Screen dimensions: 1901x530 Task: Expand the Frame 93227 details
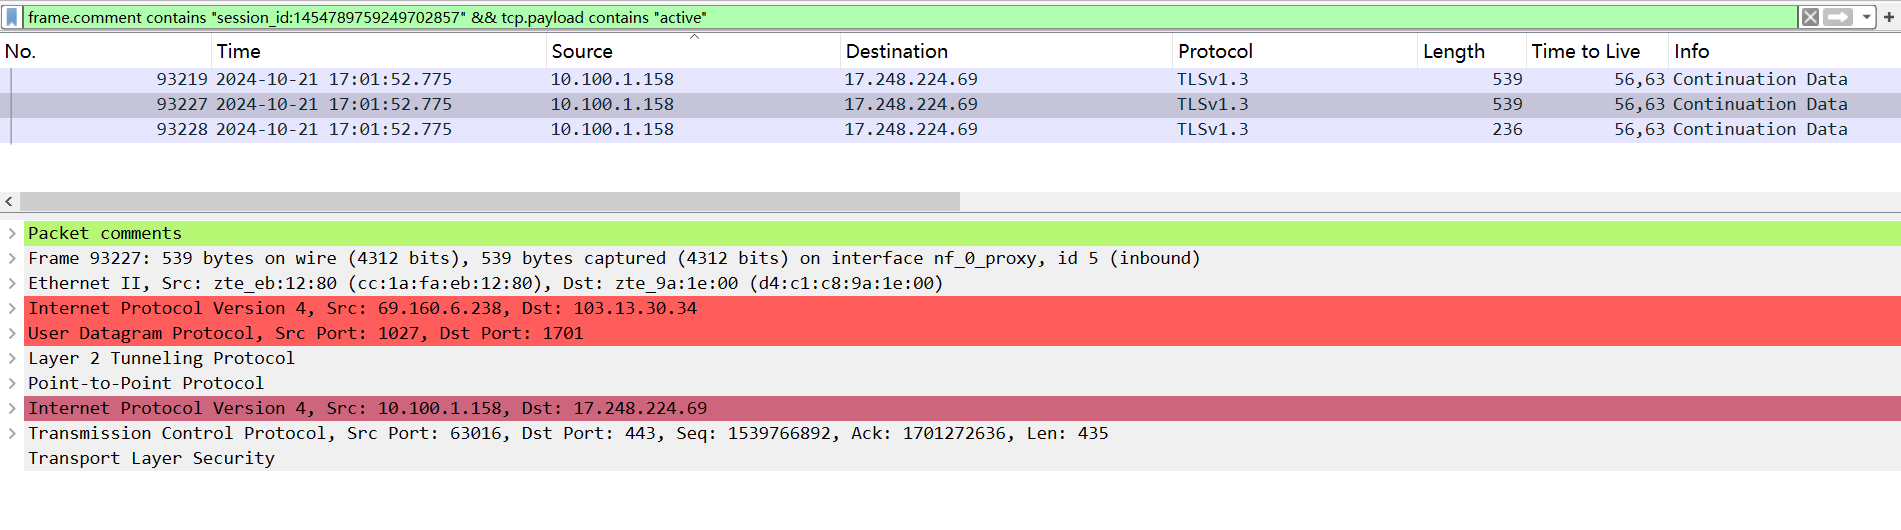coord(12,258)
